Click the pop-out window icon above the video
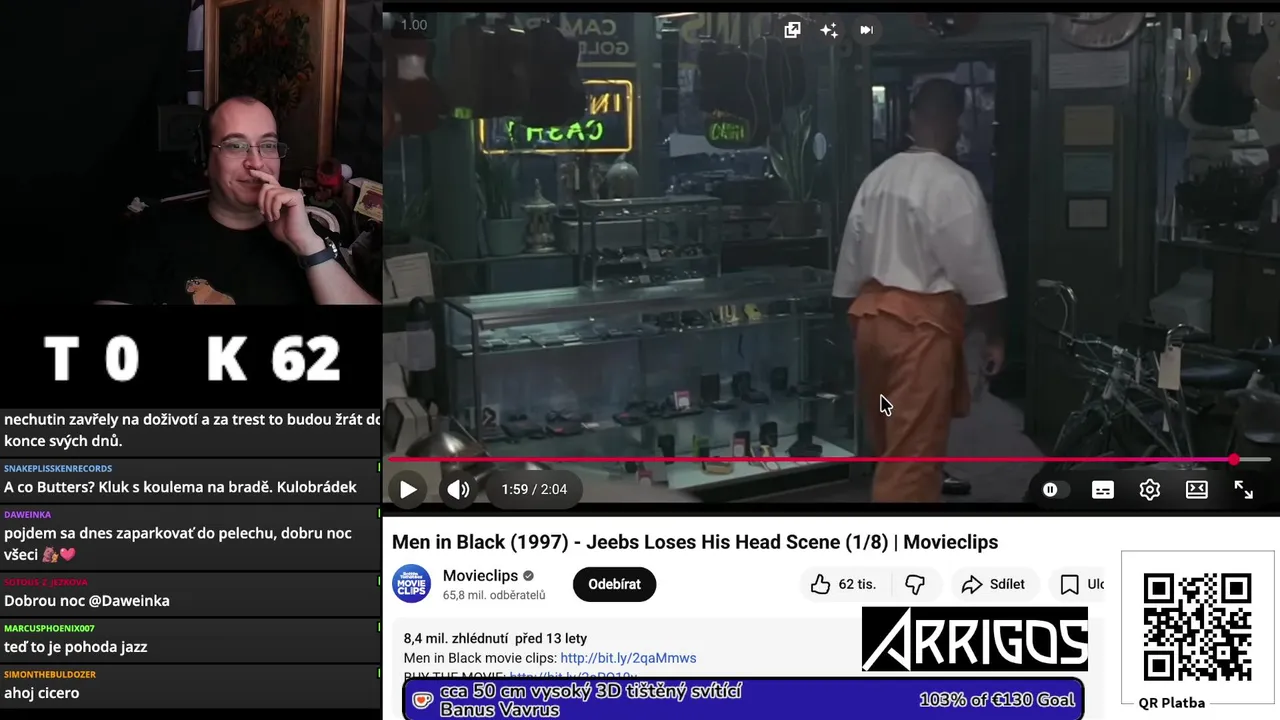Screen dimensions: 1280x720 [x=792, y=30]
